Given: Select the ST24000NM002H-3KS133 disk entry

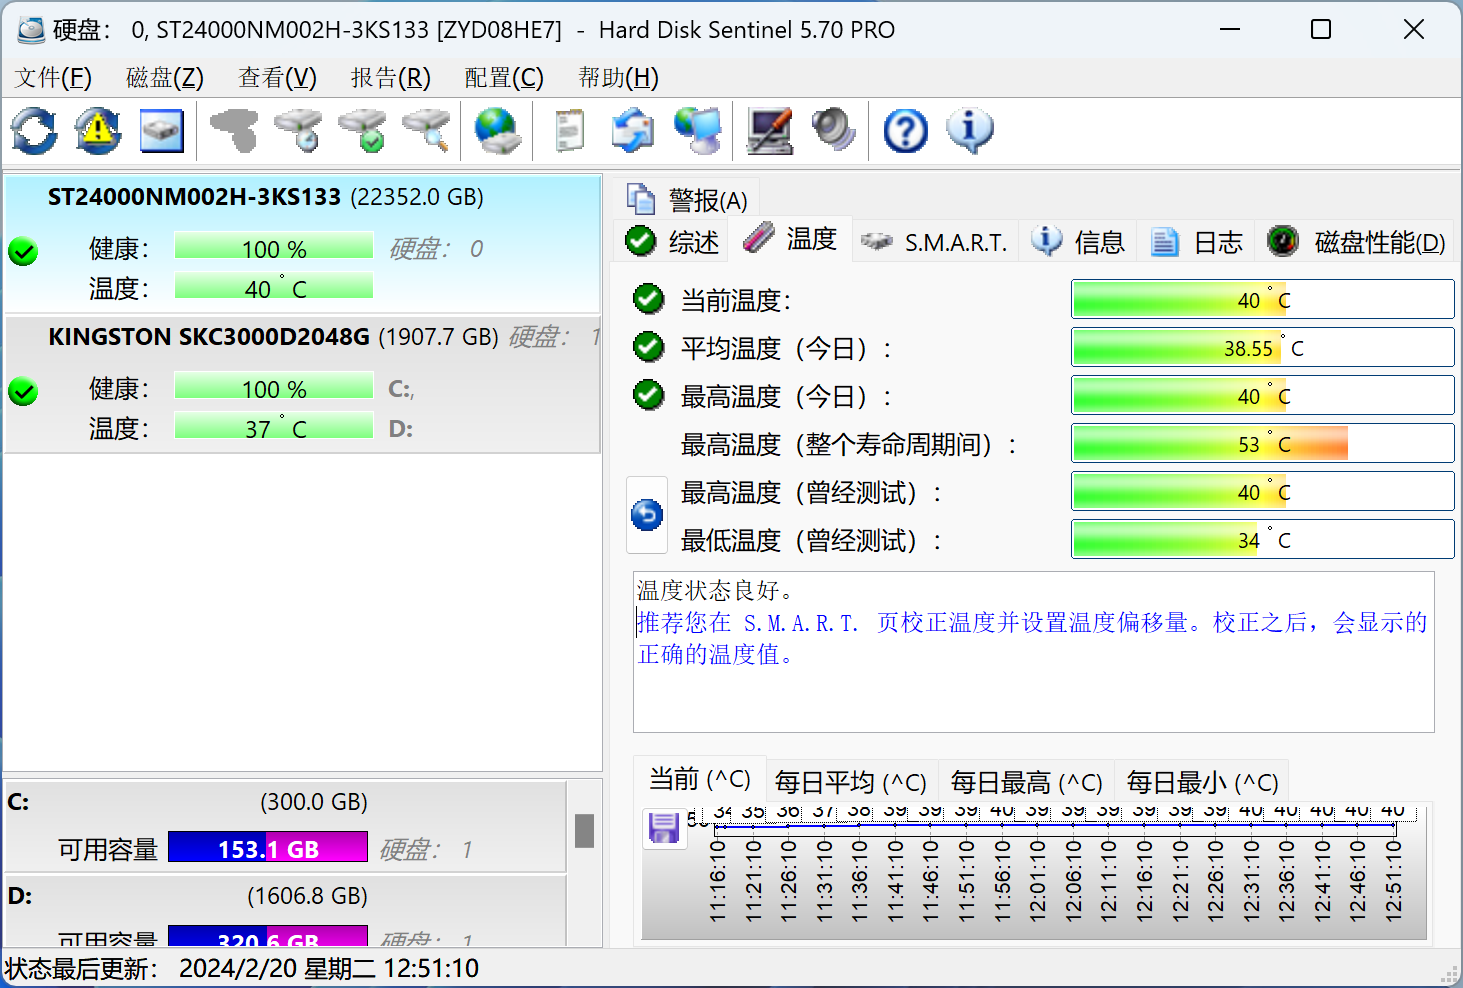Looking at the screenshot, I should pyautogui.click(x=302, y=244).
